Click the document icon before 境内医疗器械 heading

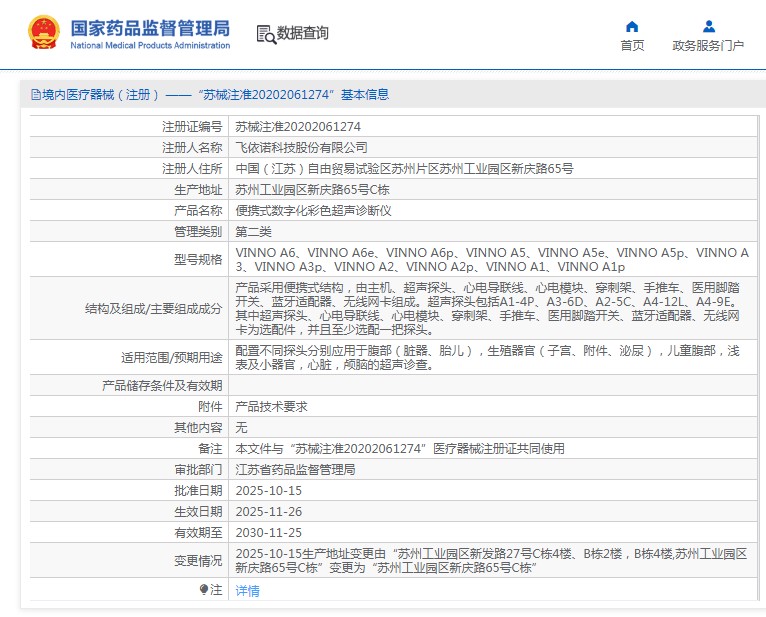36,95
